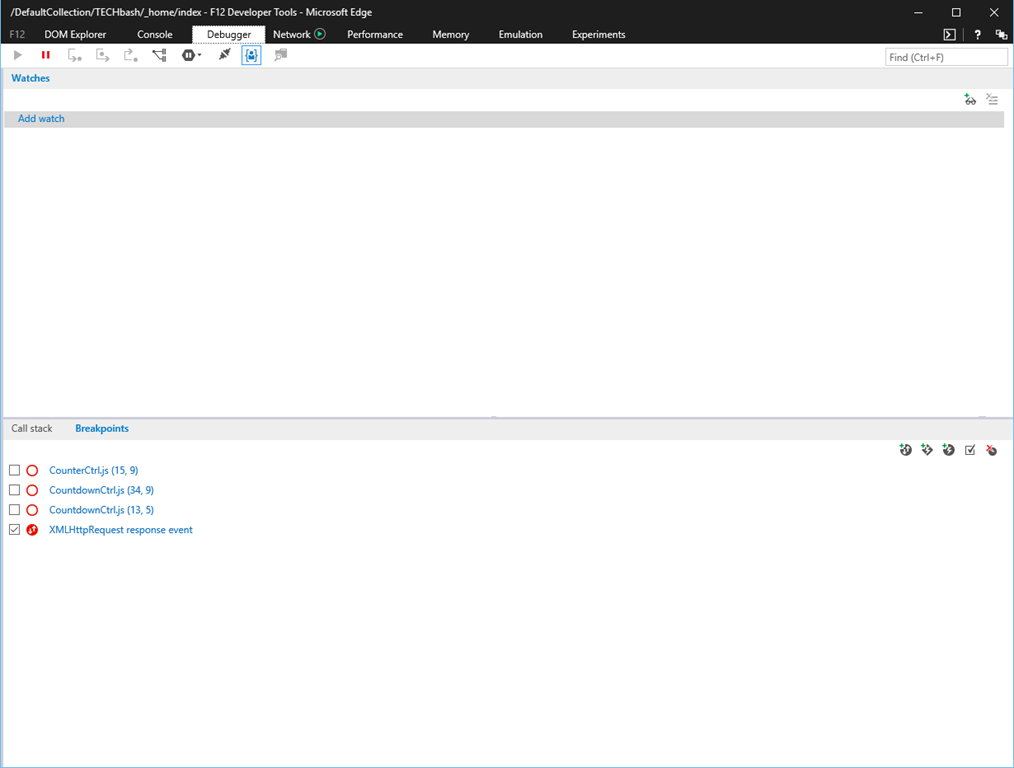The height and width of the screenshot is (768, 1014).
Task: Click the Find in files icon
Action: (280, 56)
